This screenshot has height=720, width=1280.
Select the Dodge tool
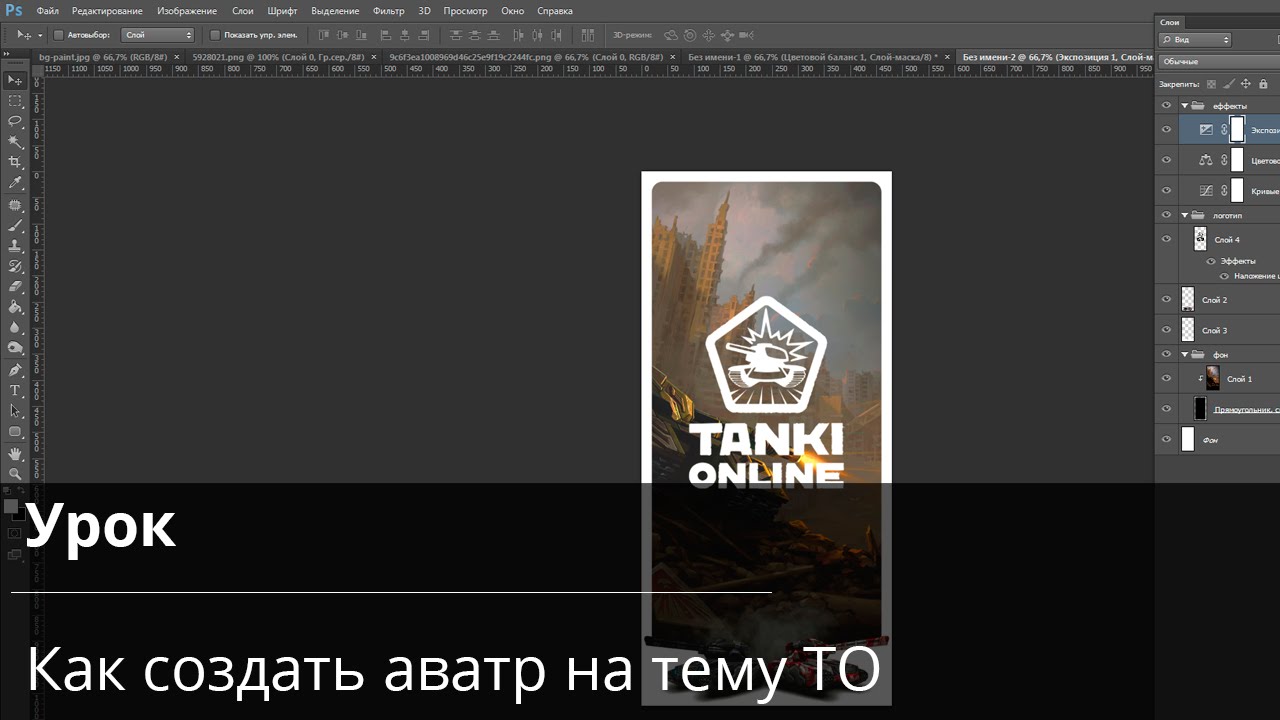coord(15,348)
